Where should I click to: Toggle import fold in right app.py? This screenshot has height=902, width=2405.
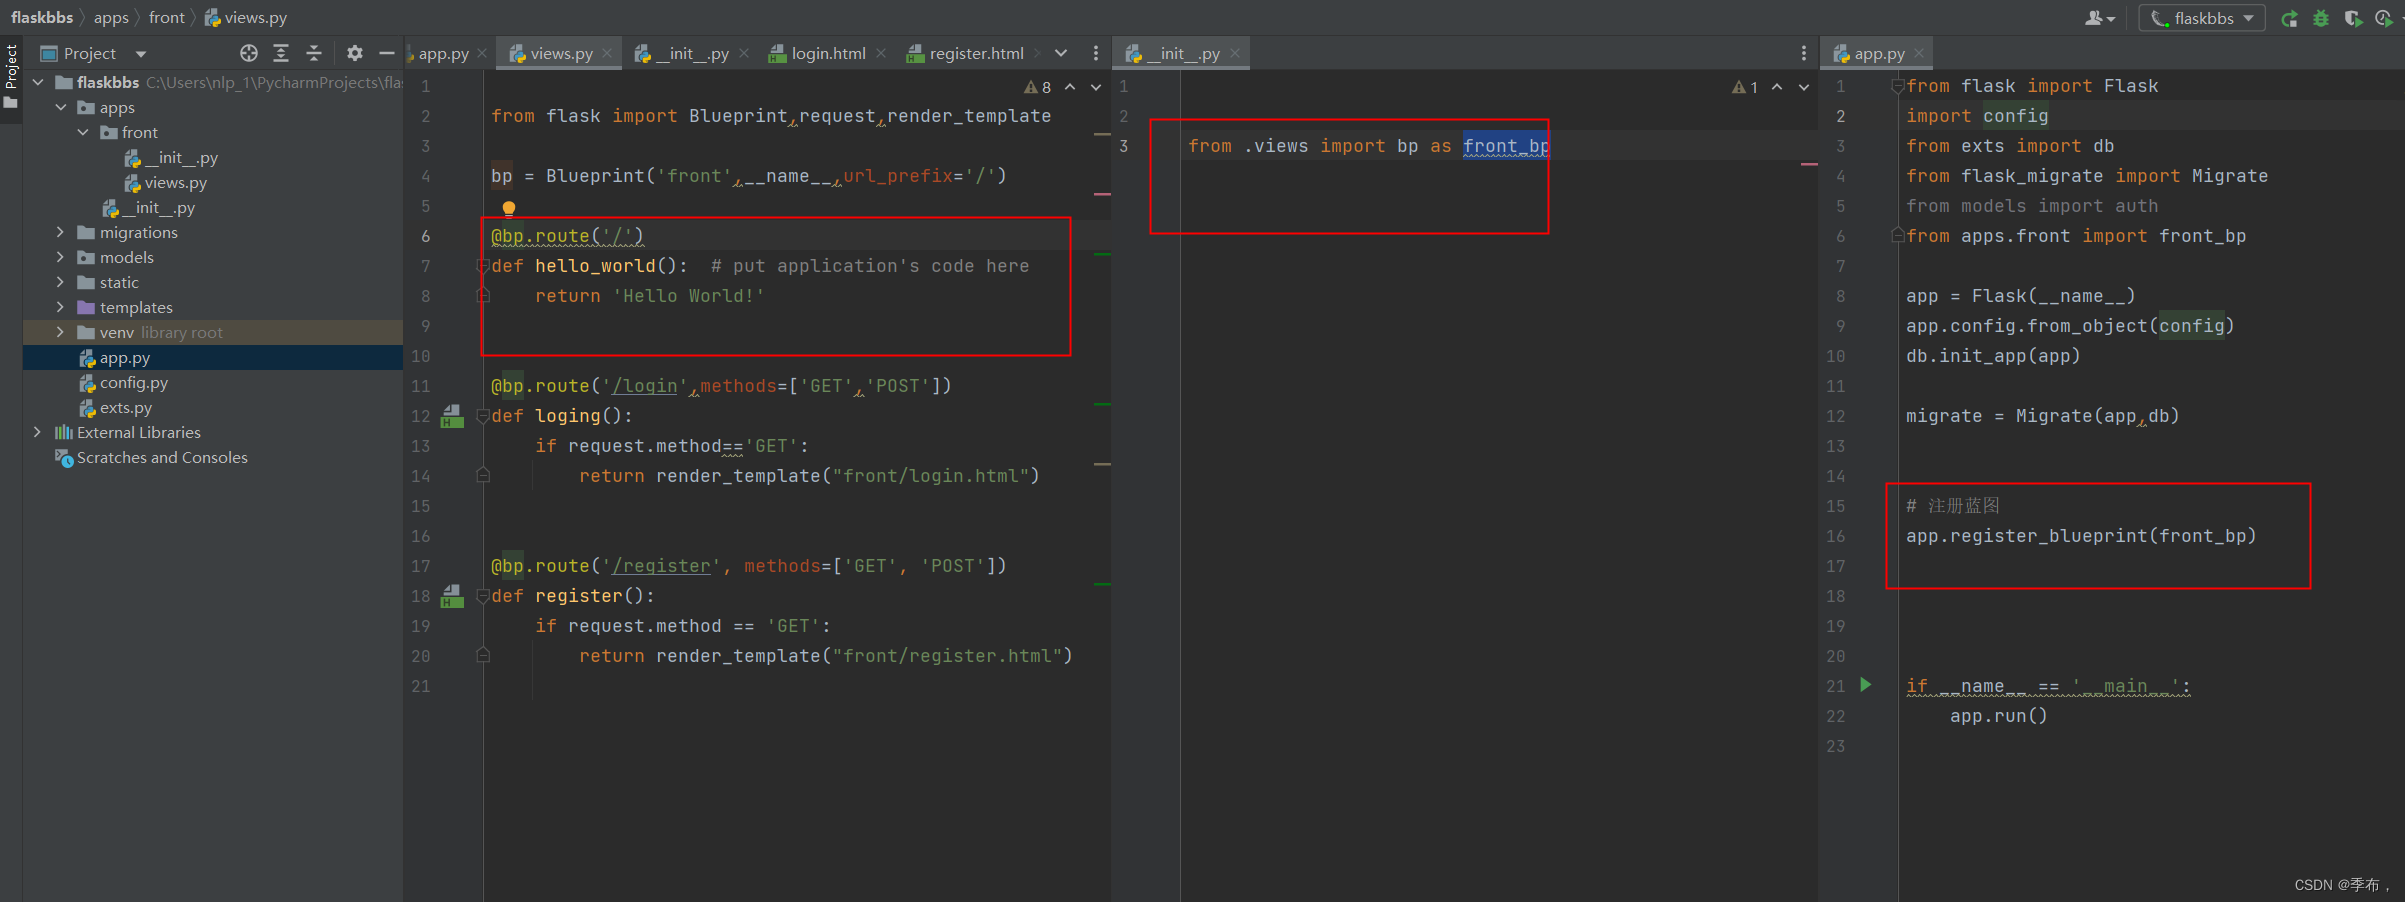coord(1897,86)
